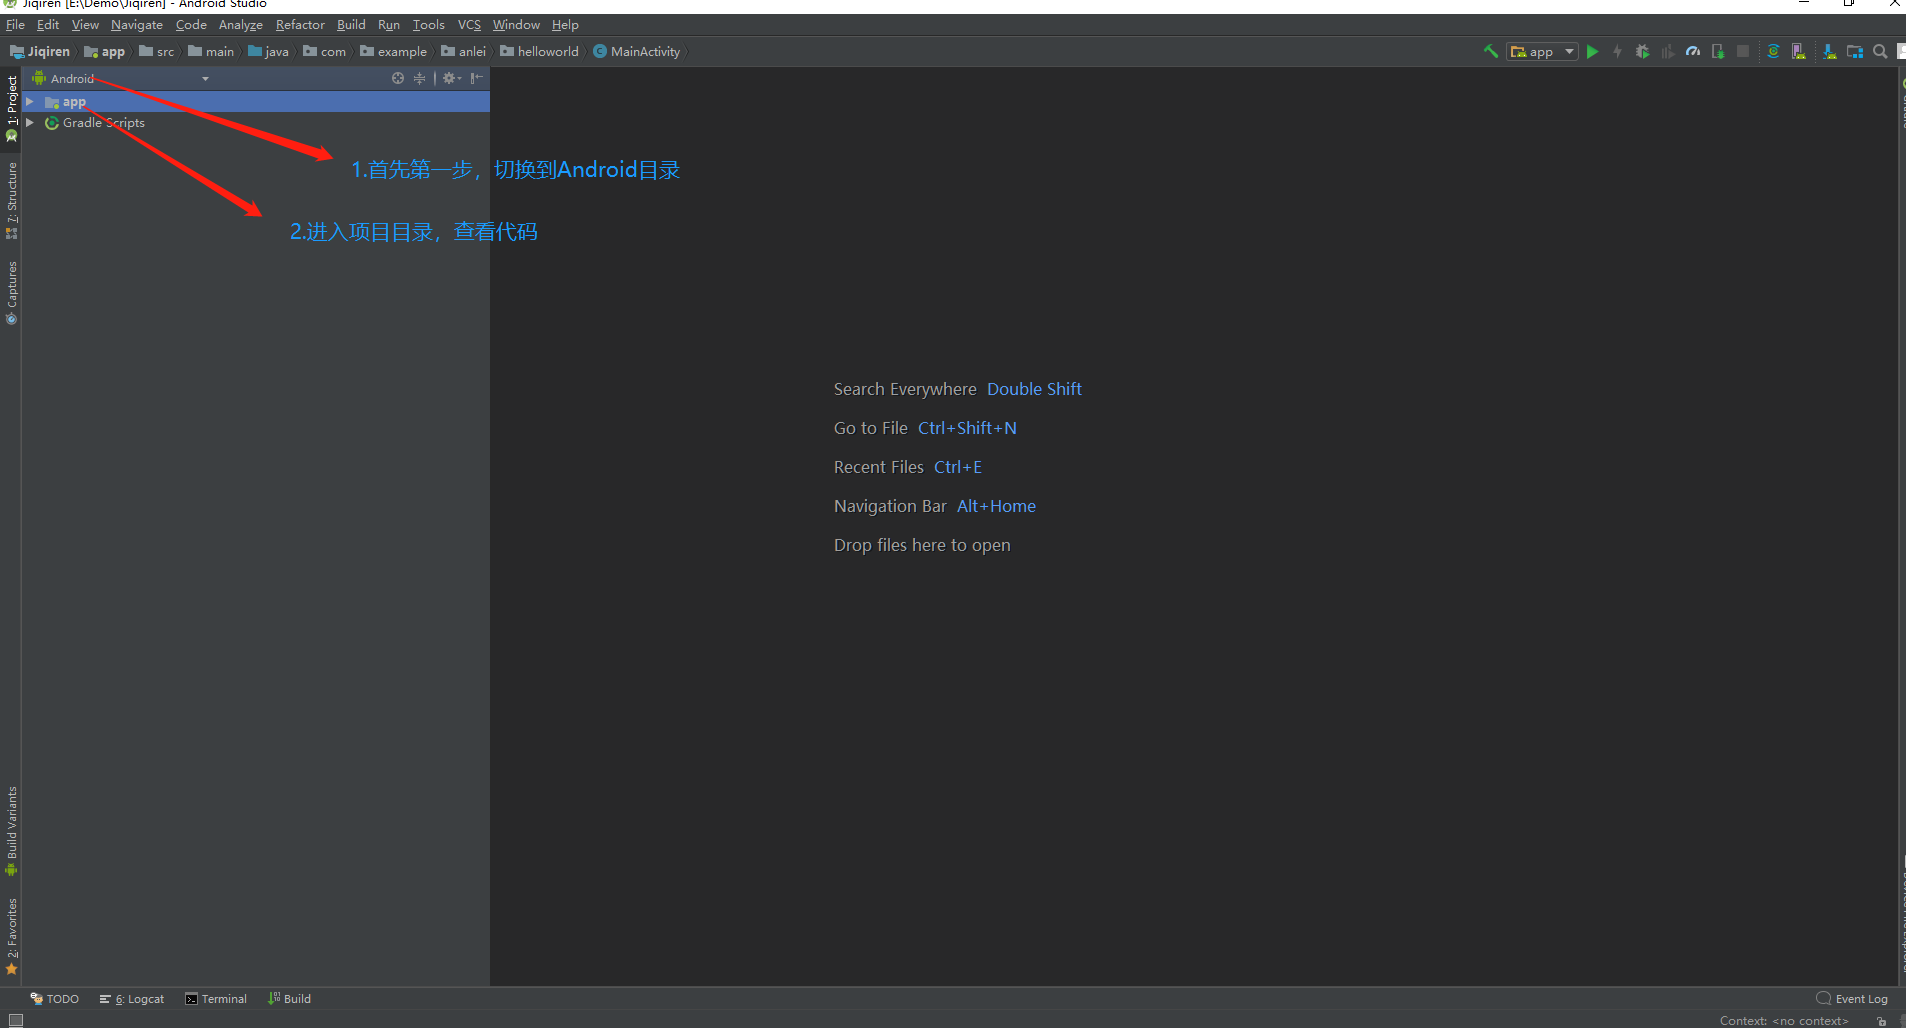Toggle the TODO tool window
Screen dimensions: 1906x1028
point(55,999)
